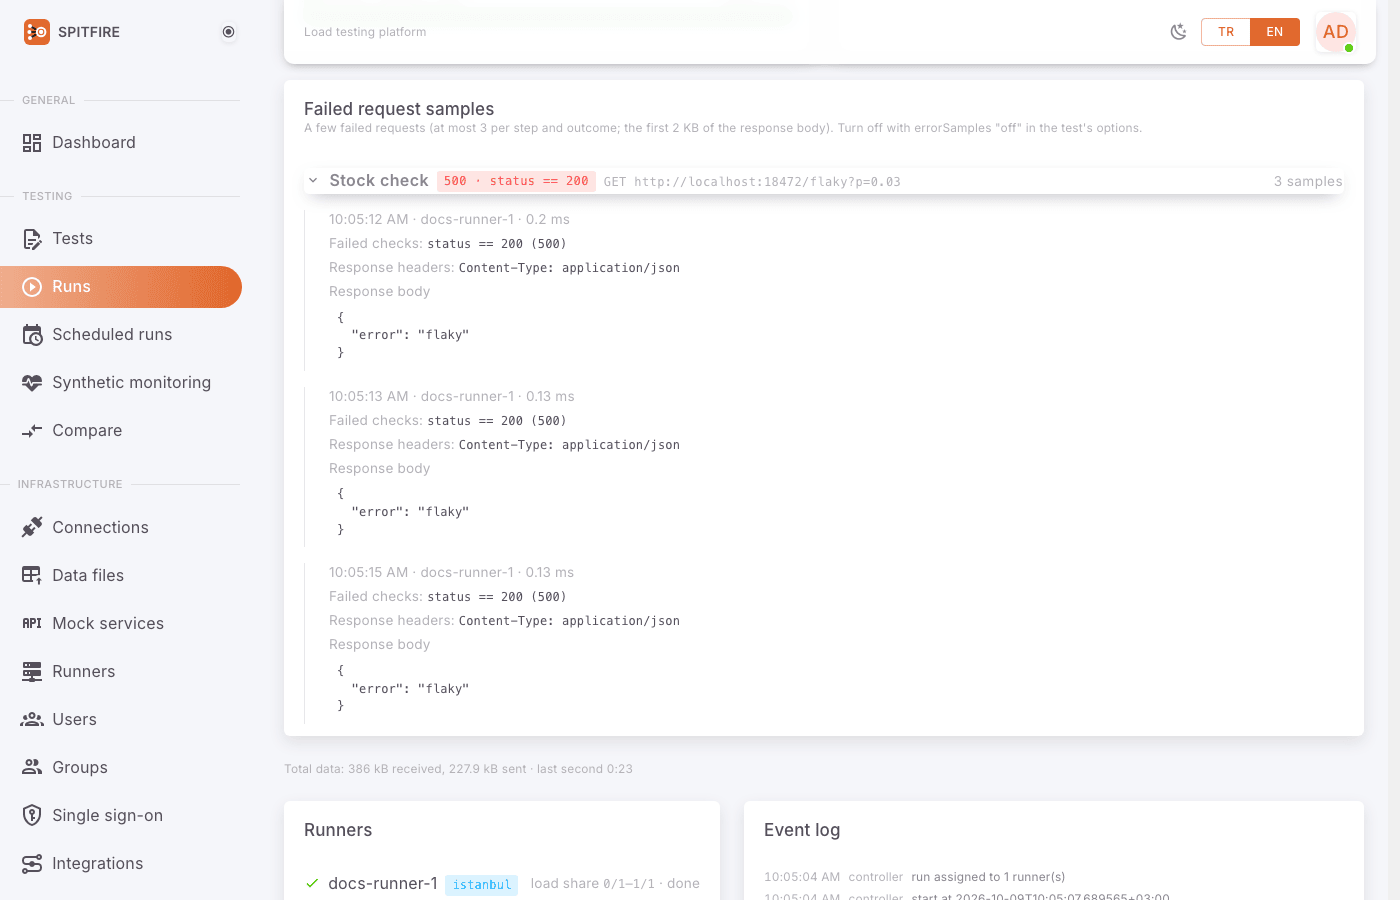Click the Mock services API icon
The image size is (1400, 900).
tap(32, 623)
